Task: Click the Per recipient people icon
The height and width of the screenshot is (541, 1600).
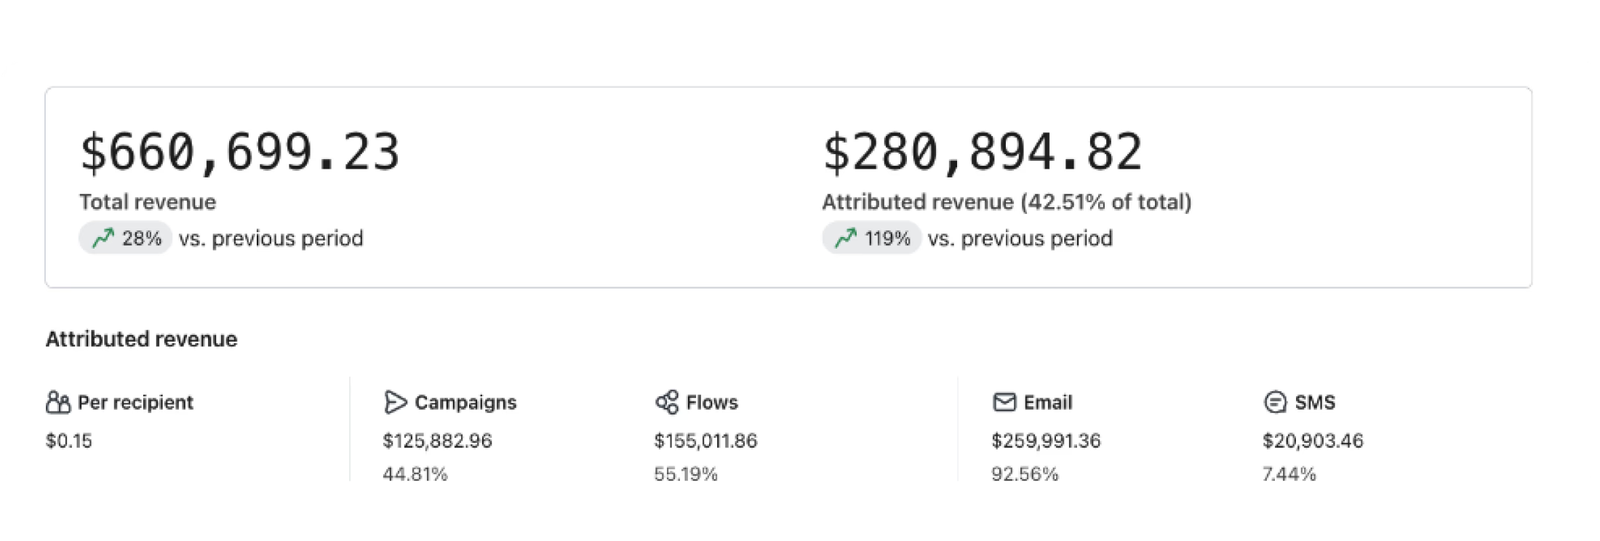Action: coord(58,402)
